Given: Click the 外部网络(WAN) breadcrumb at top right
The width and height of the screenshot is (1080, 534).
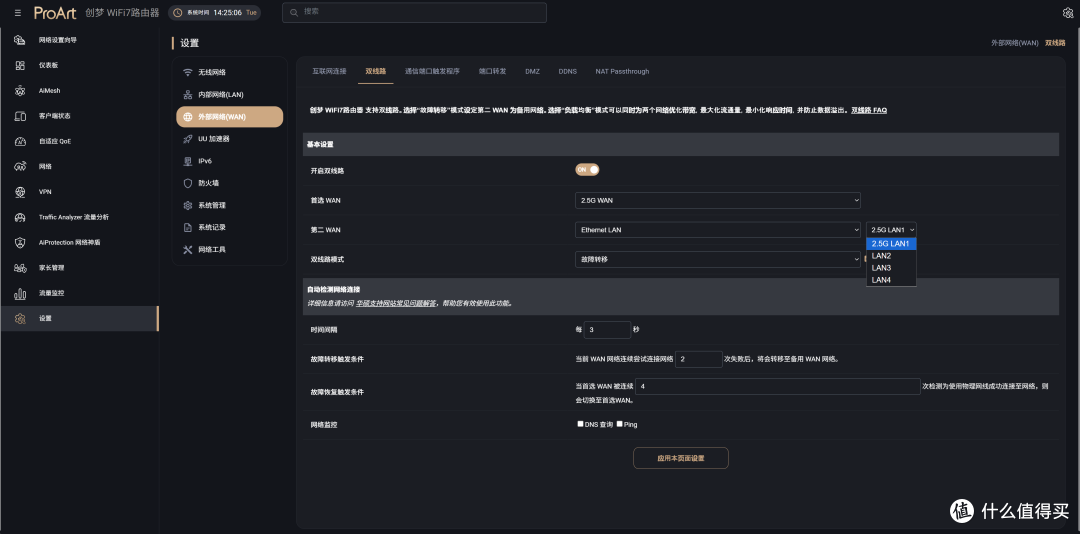Looking at the screenshot, I should tap(1014, 43).
